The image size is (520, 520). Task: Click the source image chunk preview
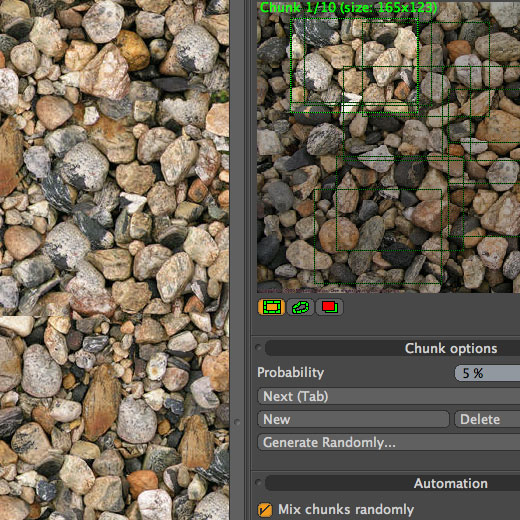388,147
